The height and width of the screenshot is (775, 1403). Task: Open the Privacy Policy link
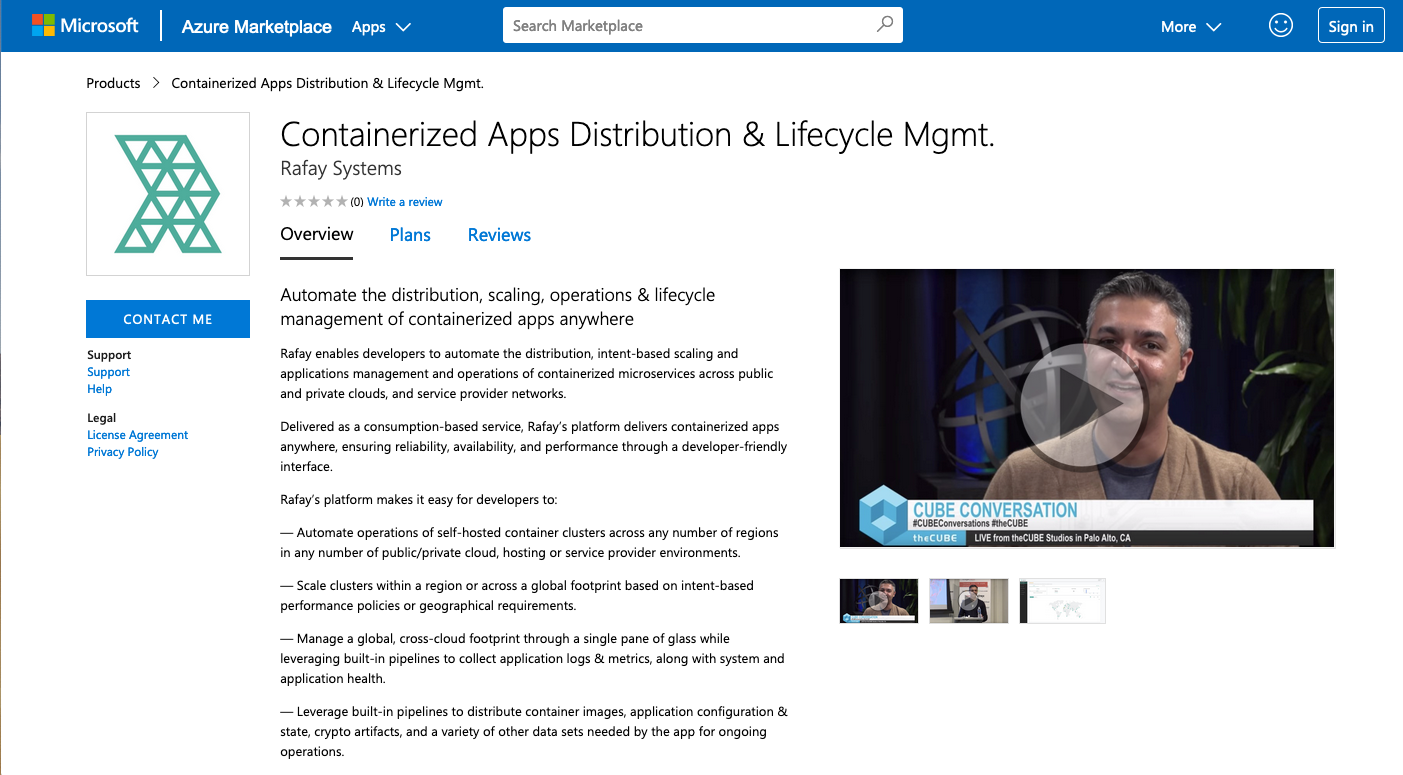pos(122,452)
